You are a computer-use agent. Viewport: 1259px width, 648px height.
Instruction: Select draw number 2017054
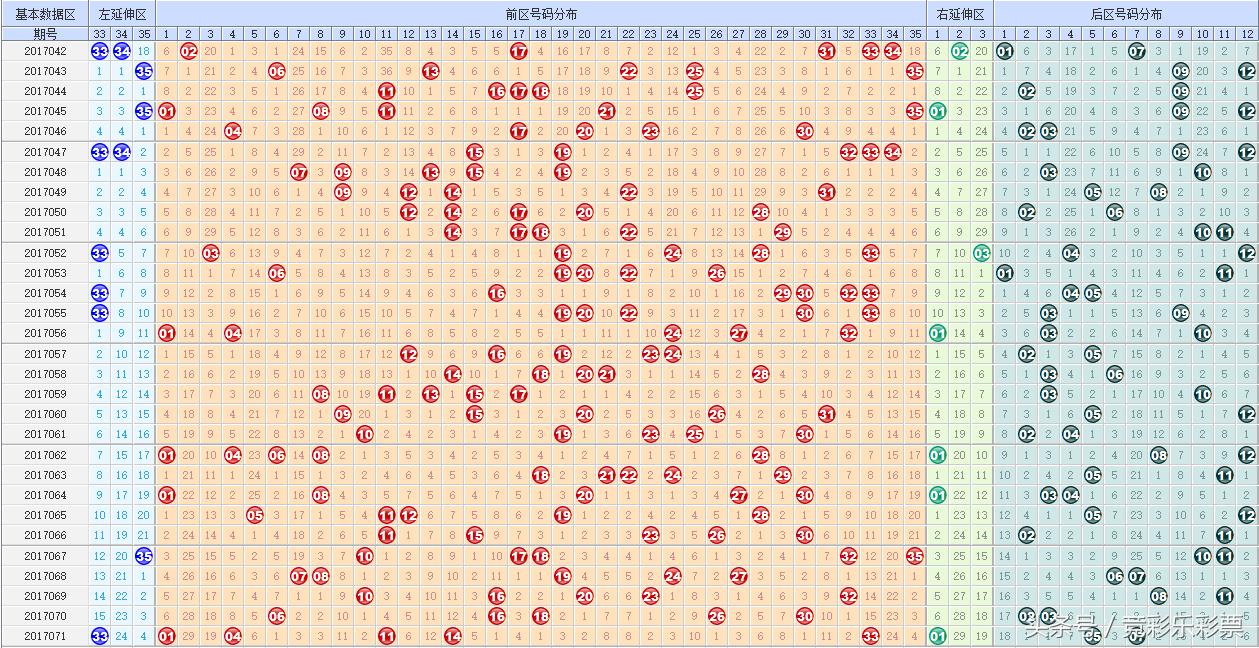(45, 293)
